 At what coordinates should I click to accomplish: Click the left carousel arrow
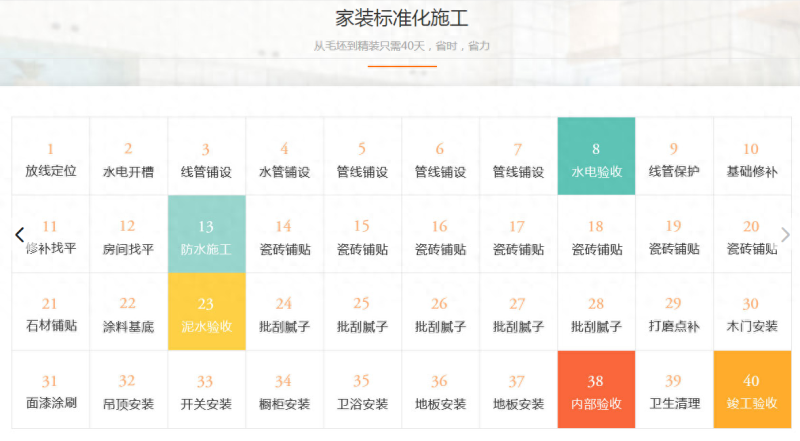tap(19, 235)
